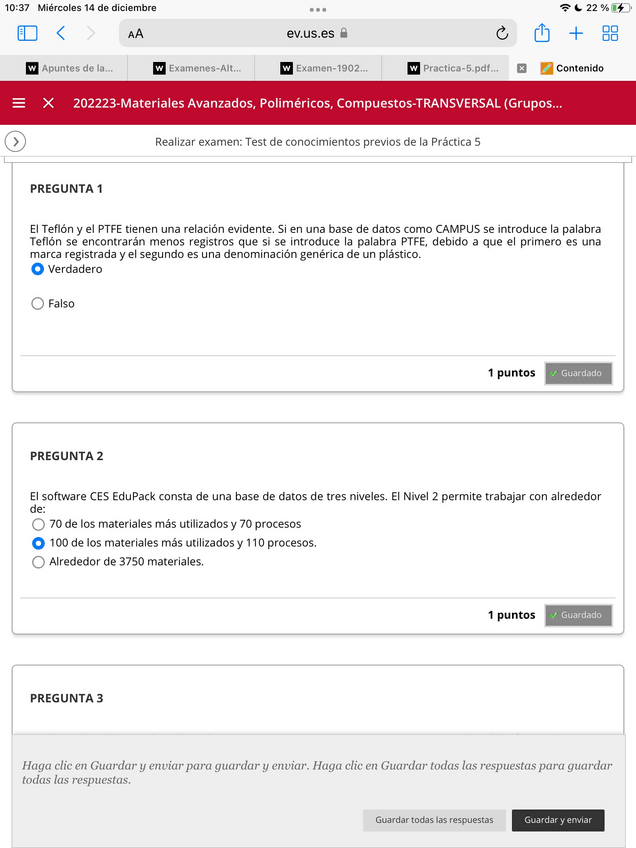636x848 pixels.
Task: Choose '70 de los materiales' option
Action: tap(38, 524)
